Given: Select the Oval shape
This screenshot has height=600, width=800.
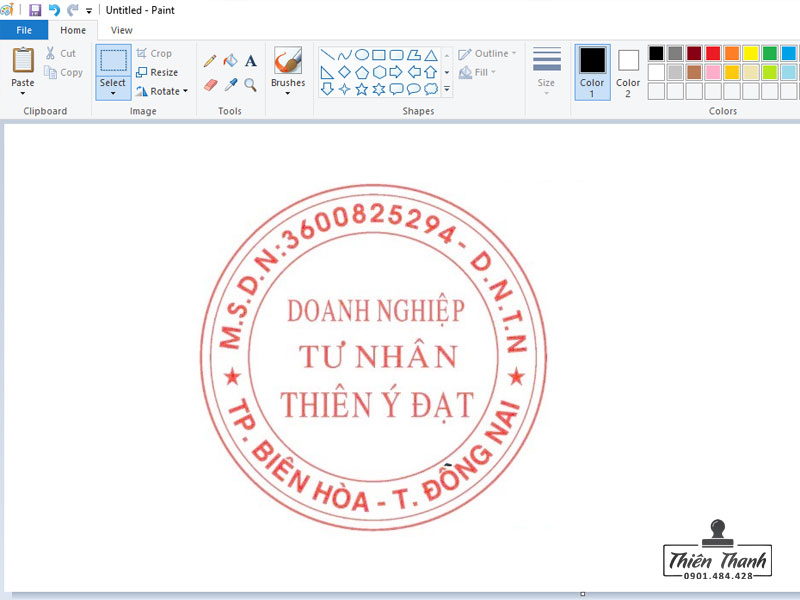Looking at the screenshot, I should tap(364, 55).
